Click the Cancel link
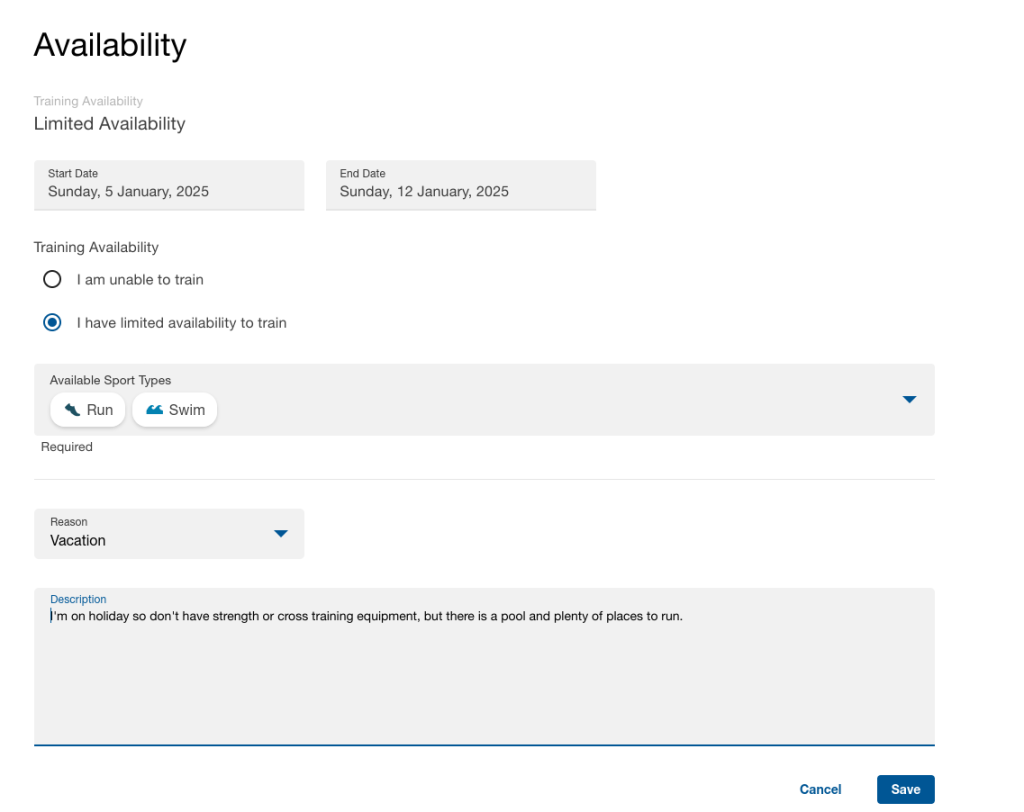This screenshot has height=812, width=1024. (x=820, y=789)
